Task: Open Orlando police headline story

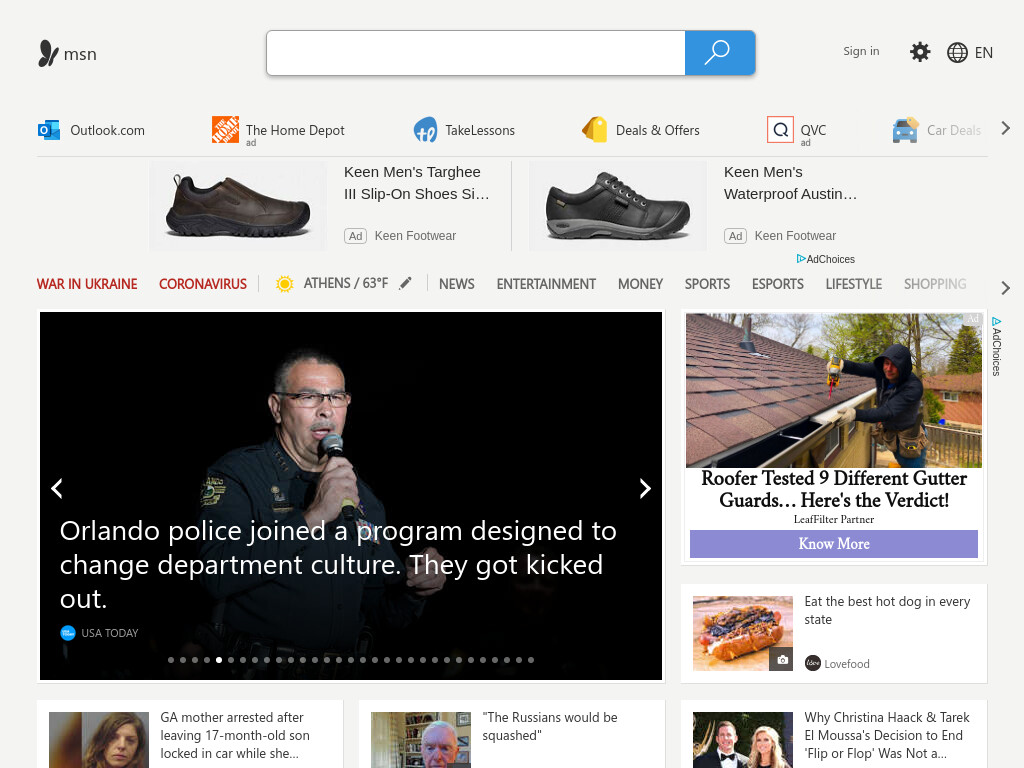Action: tap(338, 564)
